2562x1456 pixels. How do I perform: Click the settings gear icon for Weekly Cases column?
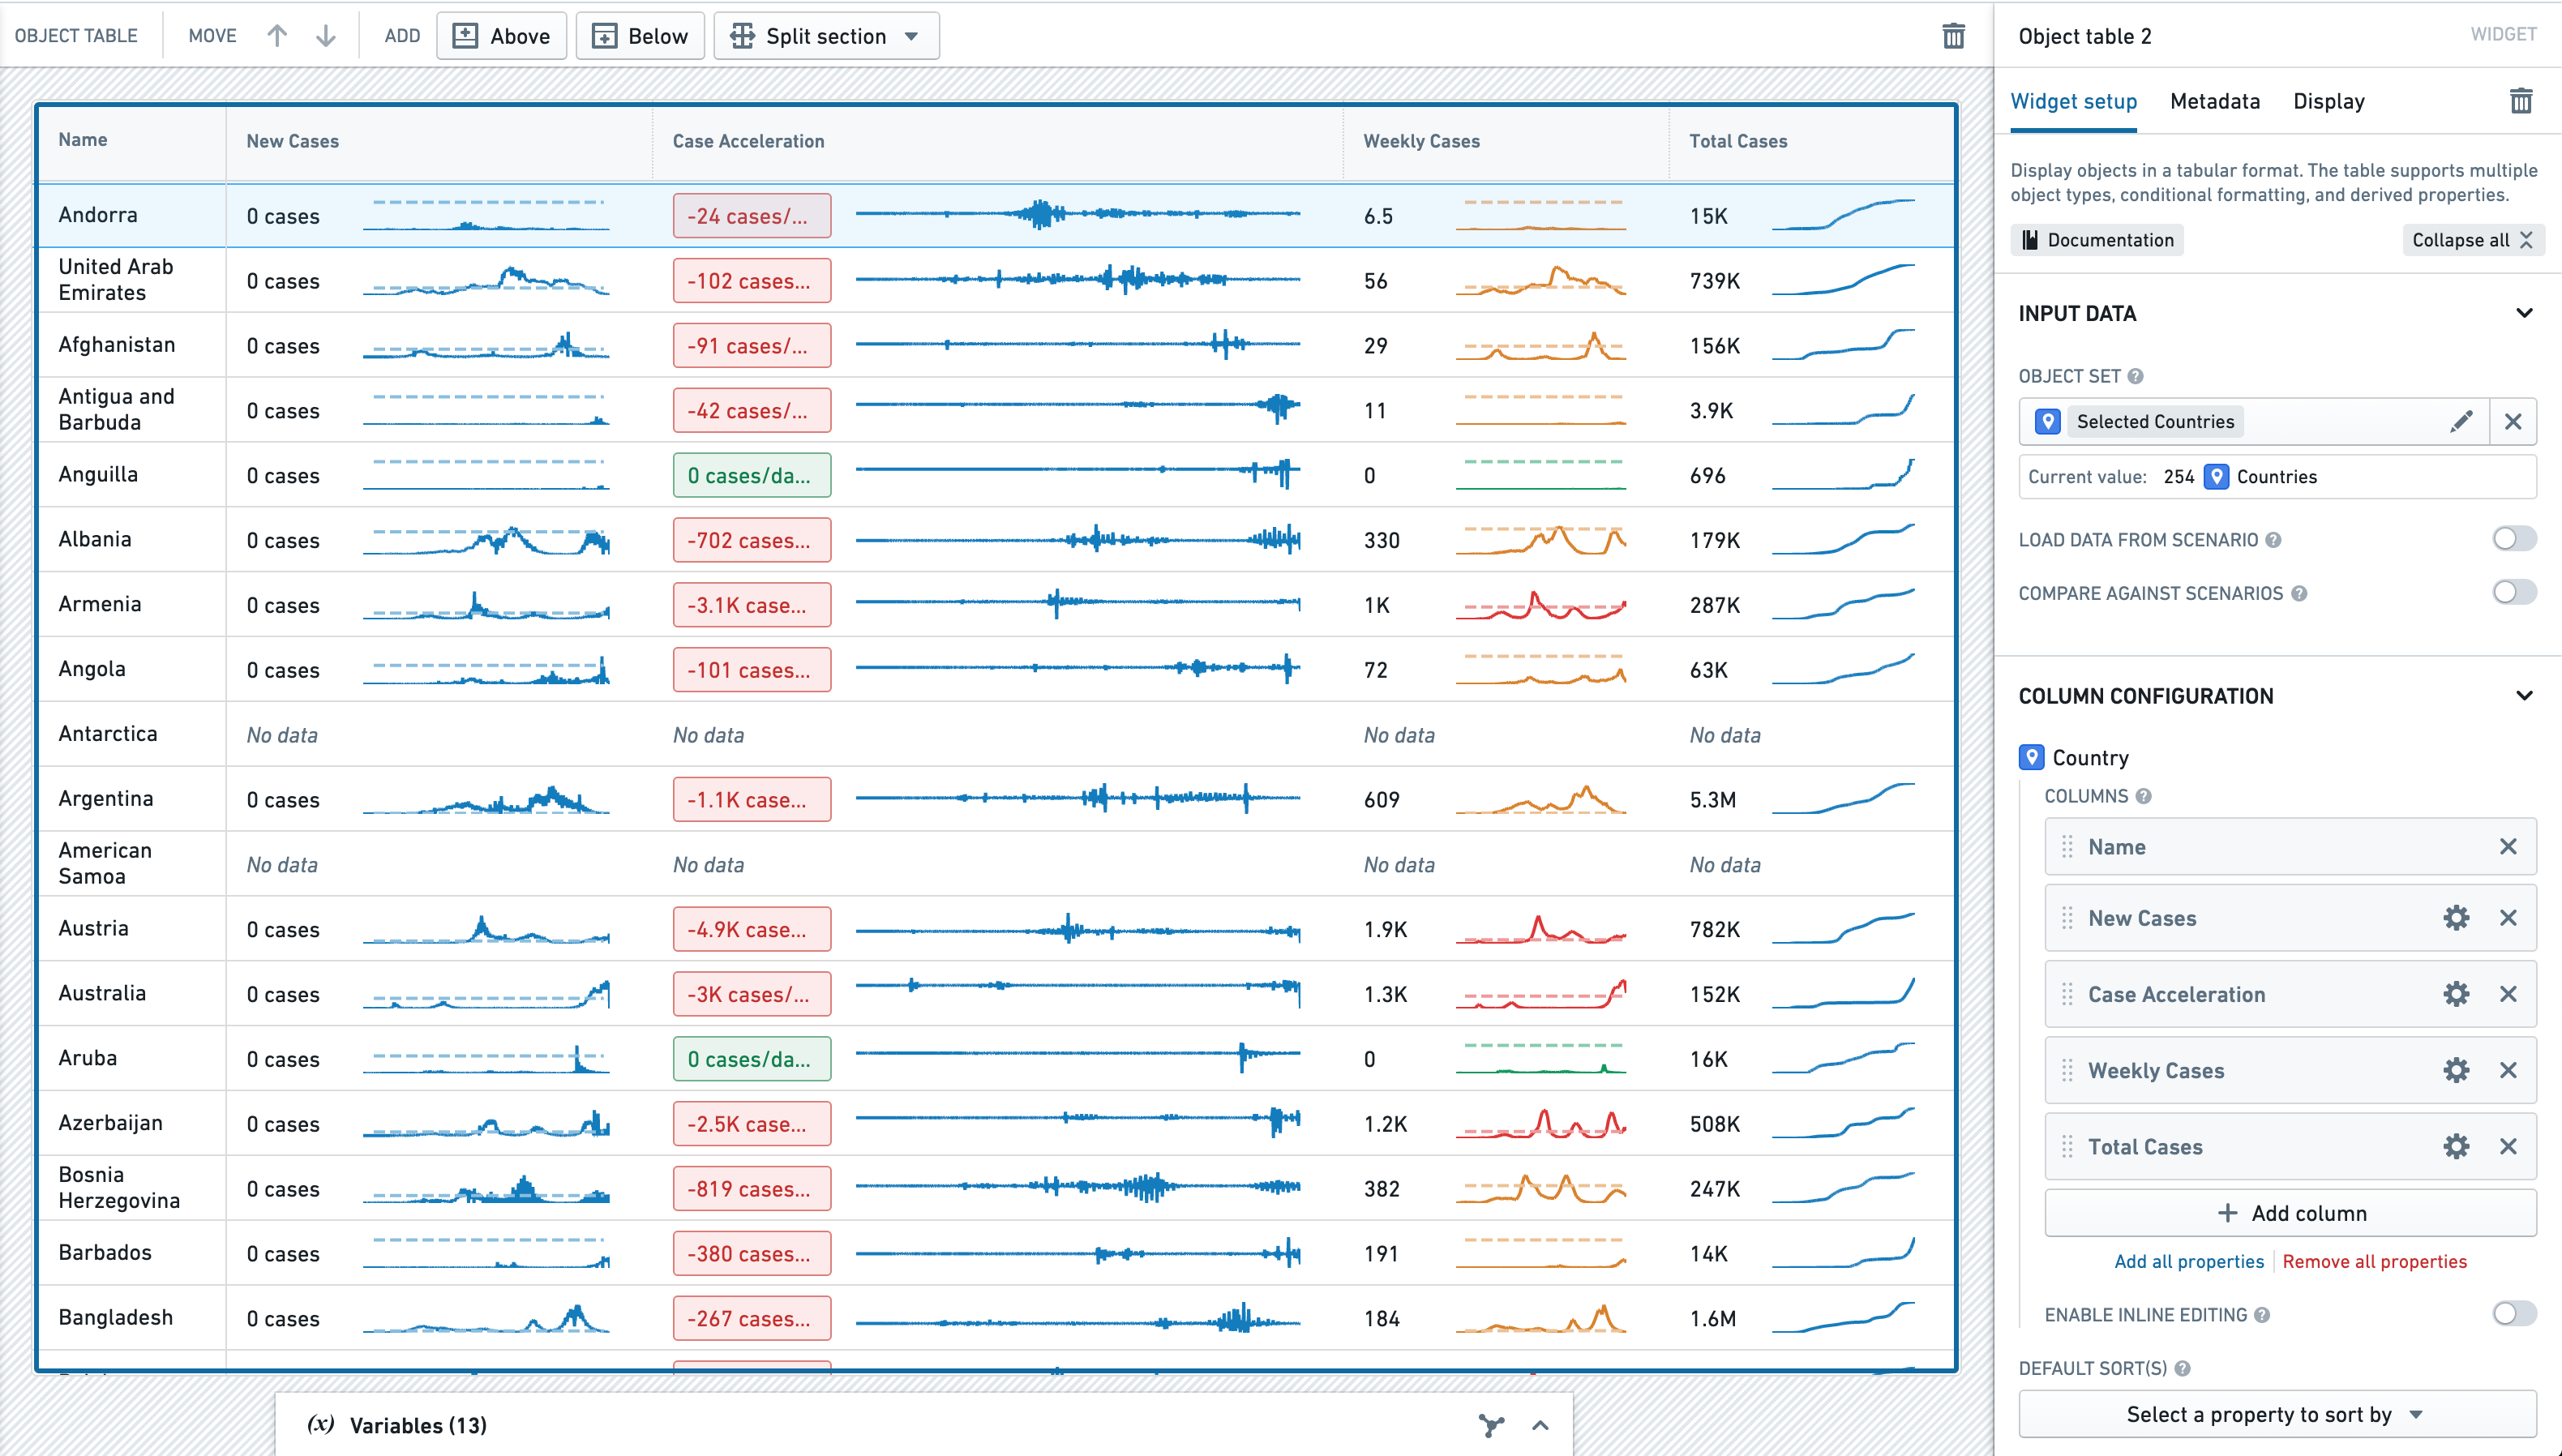point(2457,1071)
